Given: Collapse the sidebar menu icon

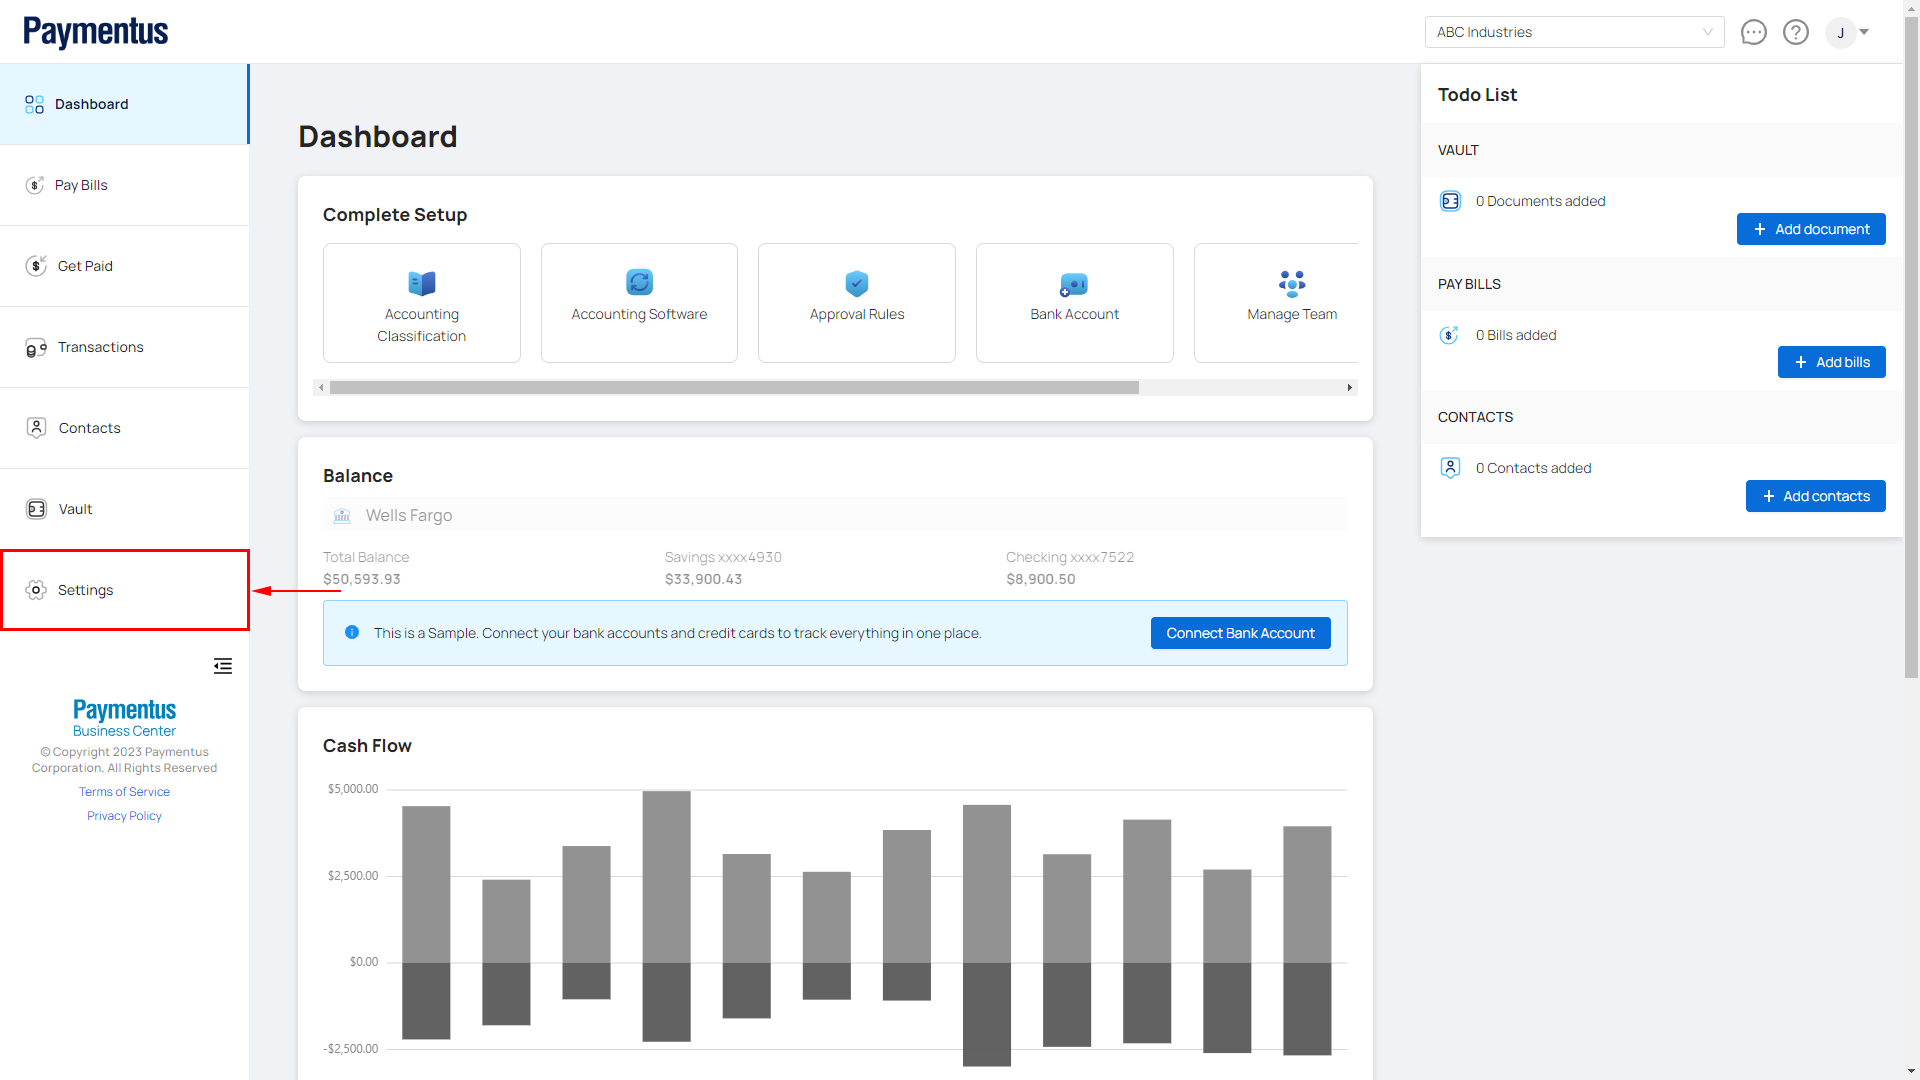Looking at the screenshot, I should point(223,666).
